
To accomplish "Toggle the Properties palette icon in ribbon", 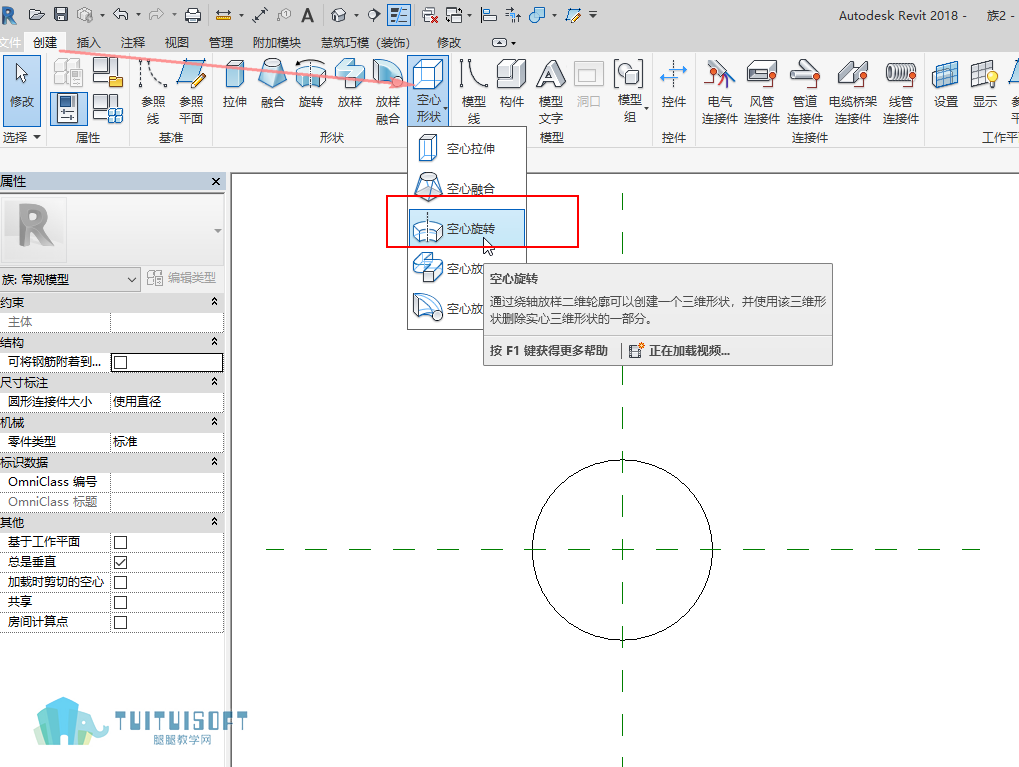I will (x=68, y=109).
